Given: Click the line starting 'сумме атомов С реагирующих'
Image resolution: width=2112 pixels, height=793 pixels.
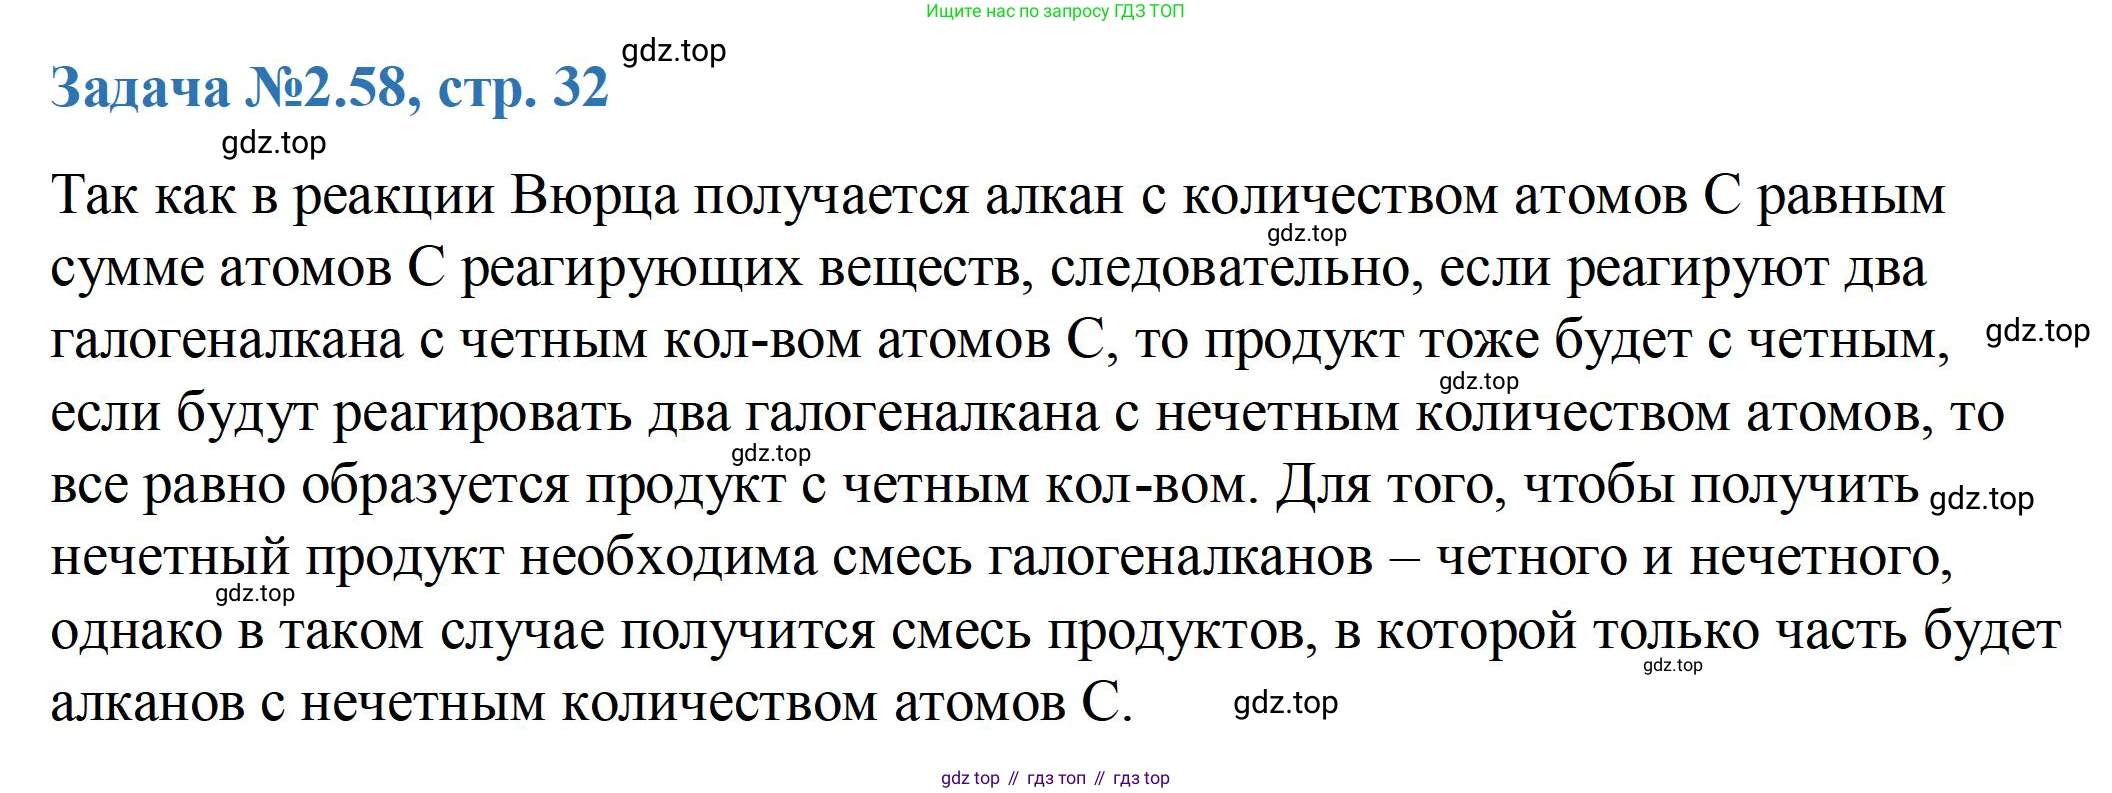Looking at the screenshot, I should pos(988,268).
